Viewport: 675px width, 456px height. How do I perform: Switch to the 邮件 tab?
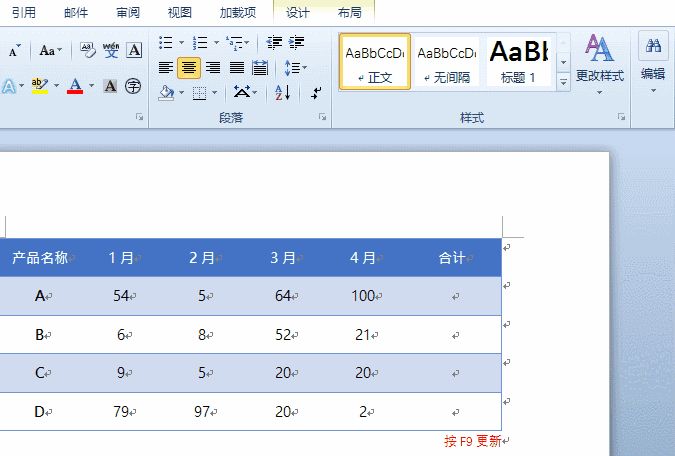coord(76,12)
